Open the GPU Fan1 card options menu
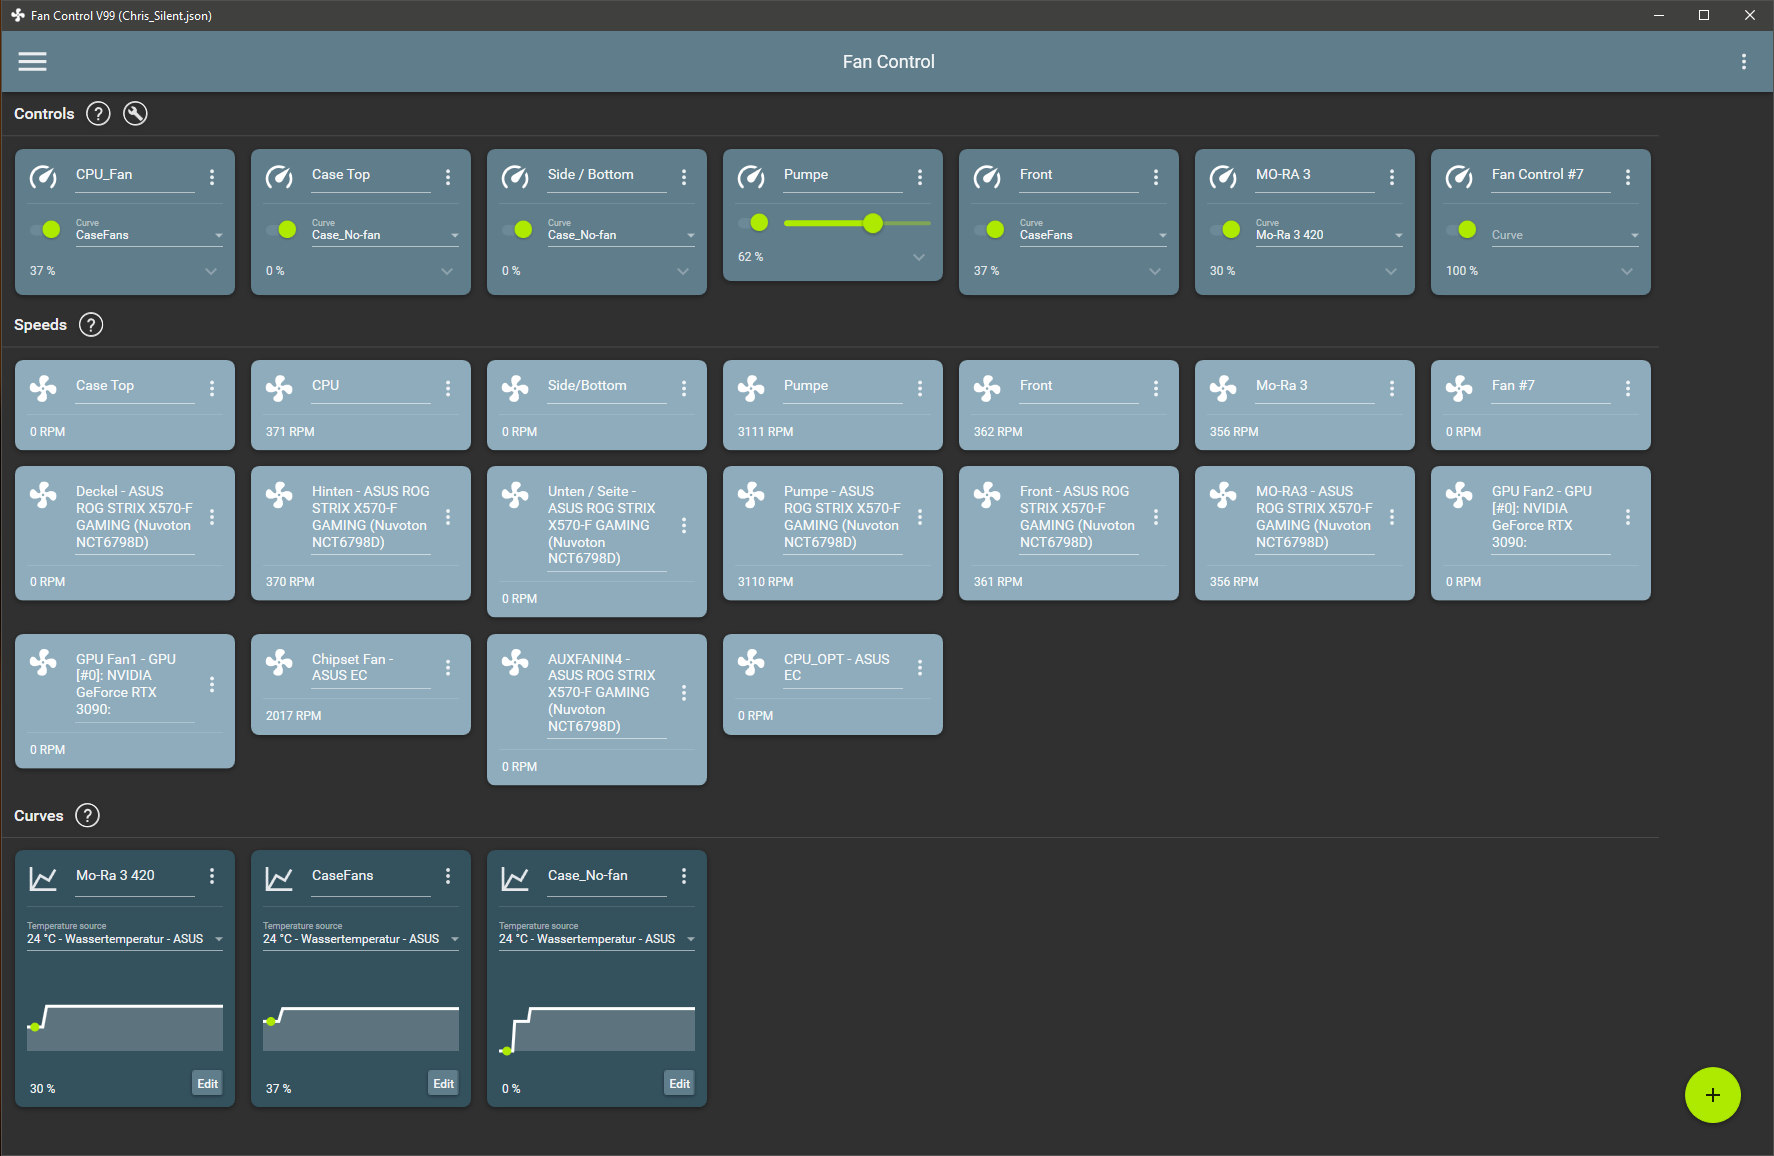 [x=212, y=684]
